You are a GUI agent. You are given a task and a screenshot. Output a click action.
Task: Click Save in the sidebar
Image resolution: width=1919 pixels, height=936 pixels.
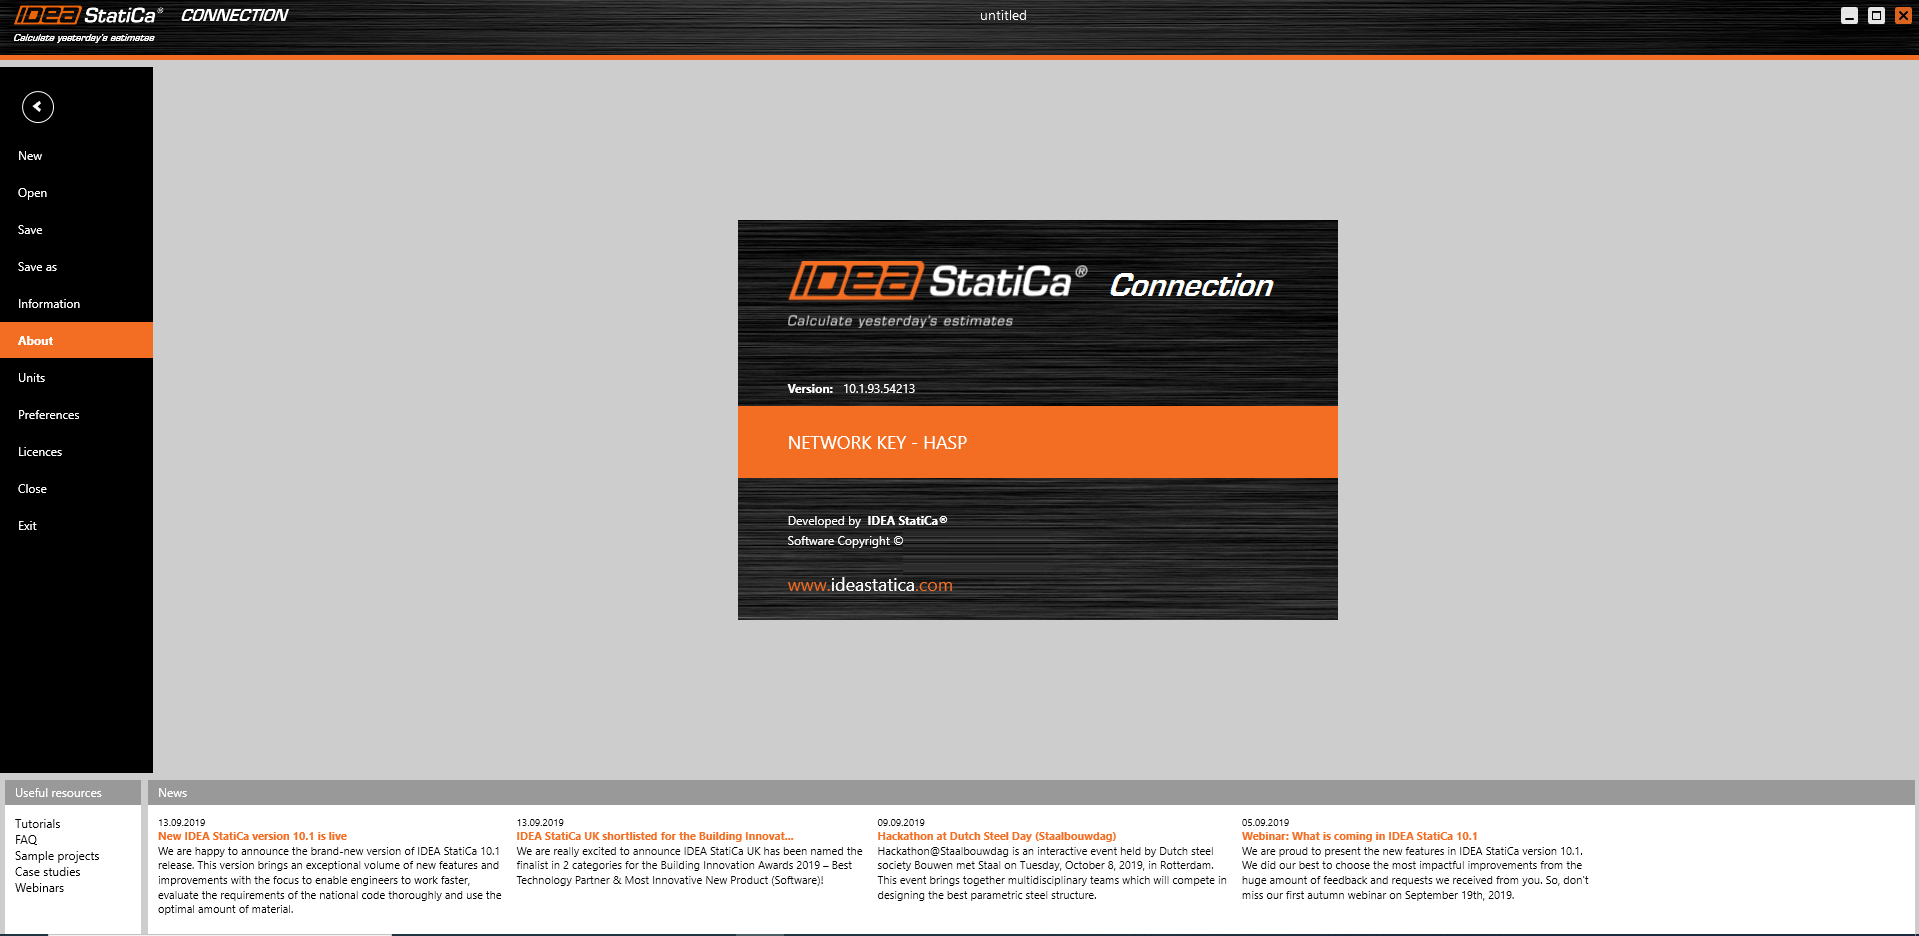pos(30,230)
